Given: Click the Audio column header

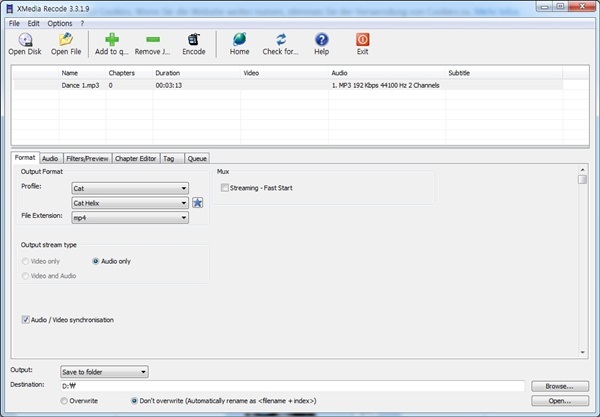Looking at the screenshot, I should point(387,73).
